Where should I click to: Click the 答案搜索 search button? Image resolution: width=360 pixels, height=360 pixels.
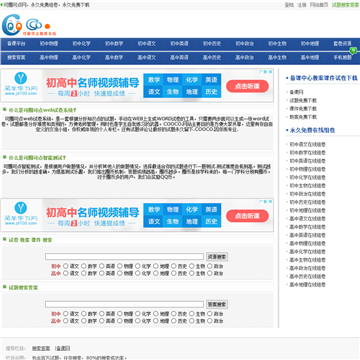point(217,304)
